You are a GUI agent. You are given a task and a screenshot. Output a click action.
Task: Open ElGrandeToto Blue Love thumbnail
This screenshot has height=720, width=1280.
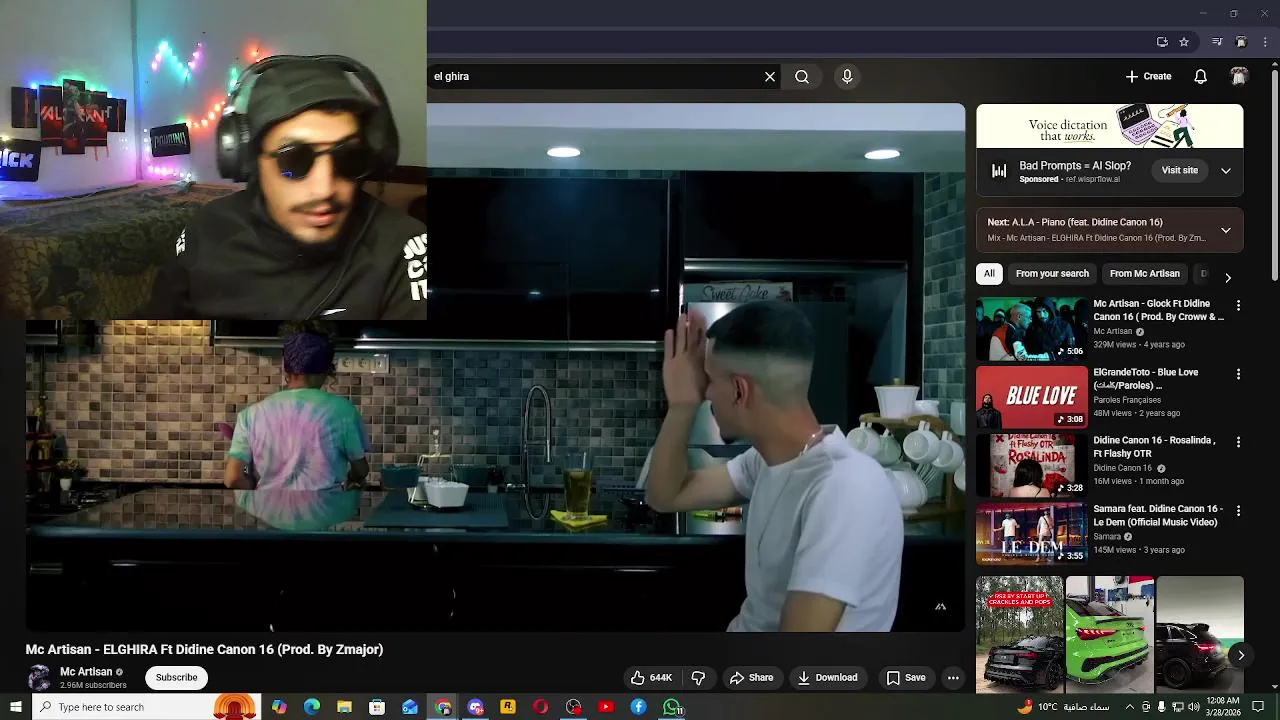point(1031,397)
